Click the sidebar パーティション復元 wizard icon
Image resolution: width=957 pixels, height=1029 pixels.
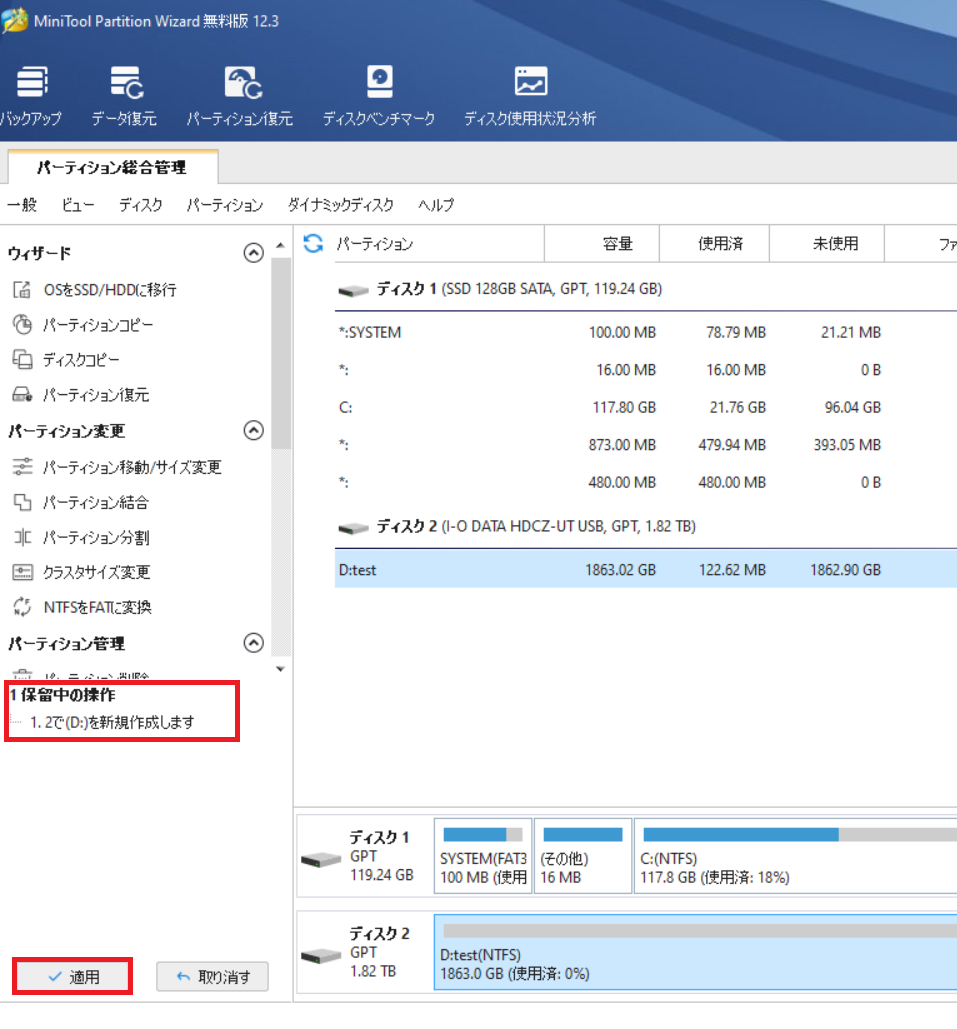22,394
